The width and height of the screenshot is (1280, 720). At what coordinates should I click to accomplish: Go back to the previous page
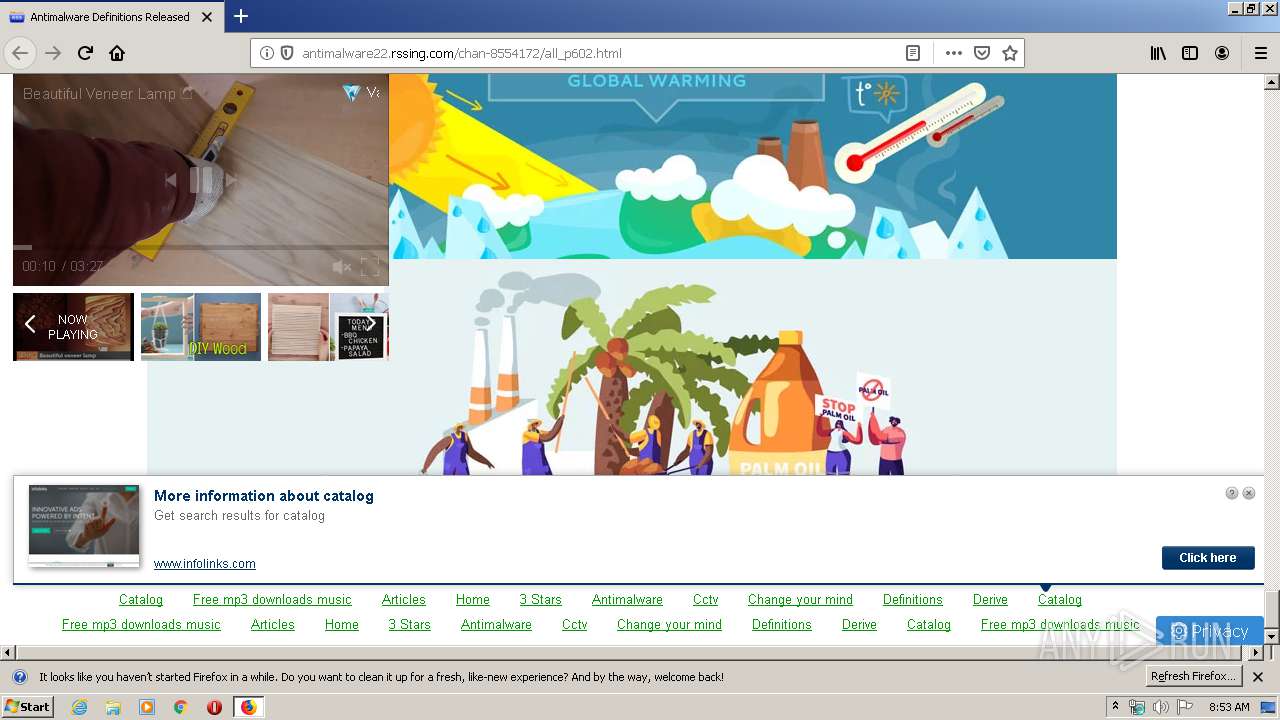(x=20, y=53)
